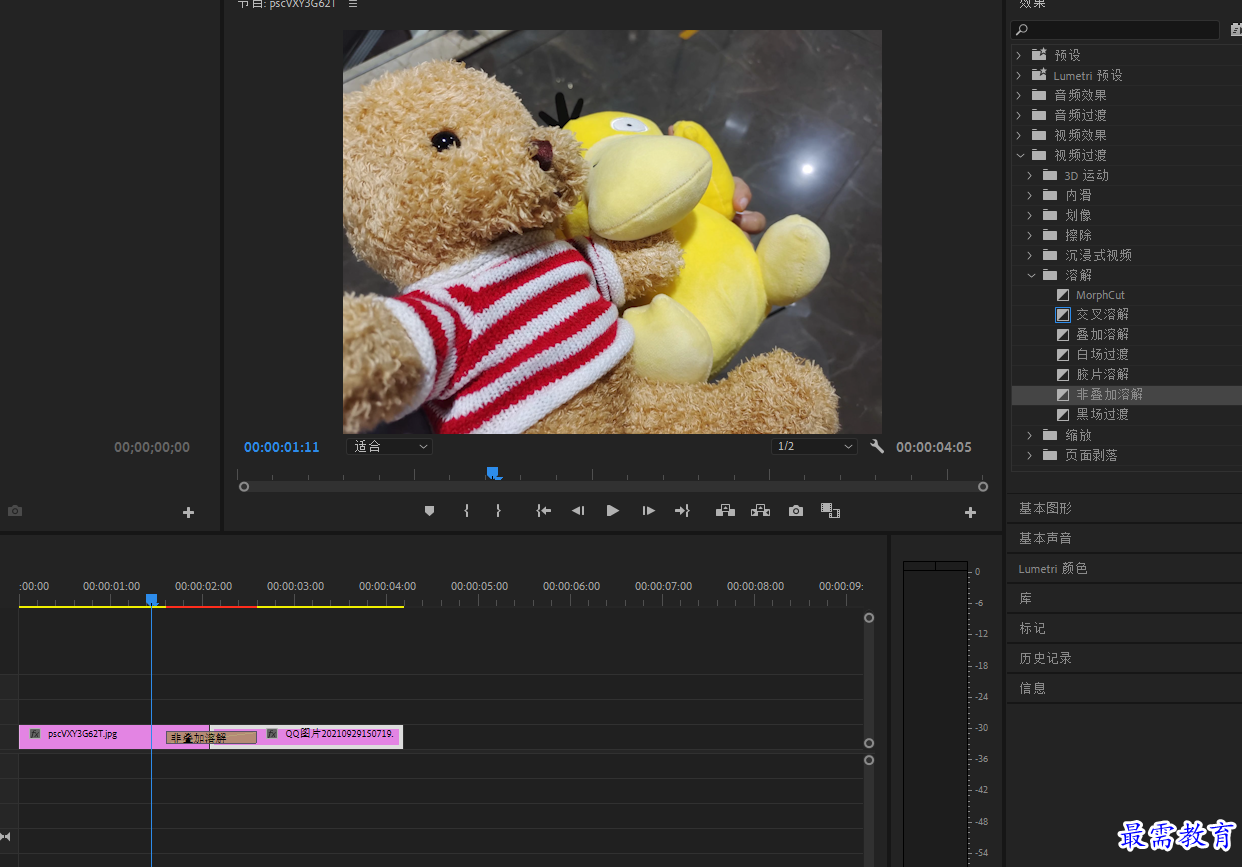The width and height of the screenshot is (1242, 867).
Task: Collapse the 视频过渡 folder
Action: [x=1019, y=155]
